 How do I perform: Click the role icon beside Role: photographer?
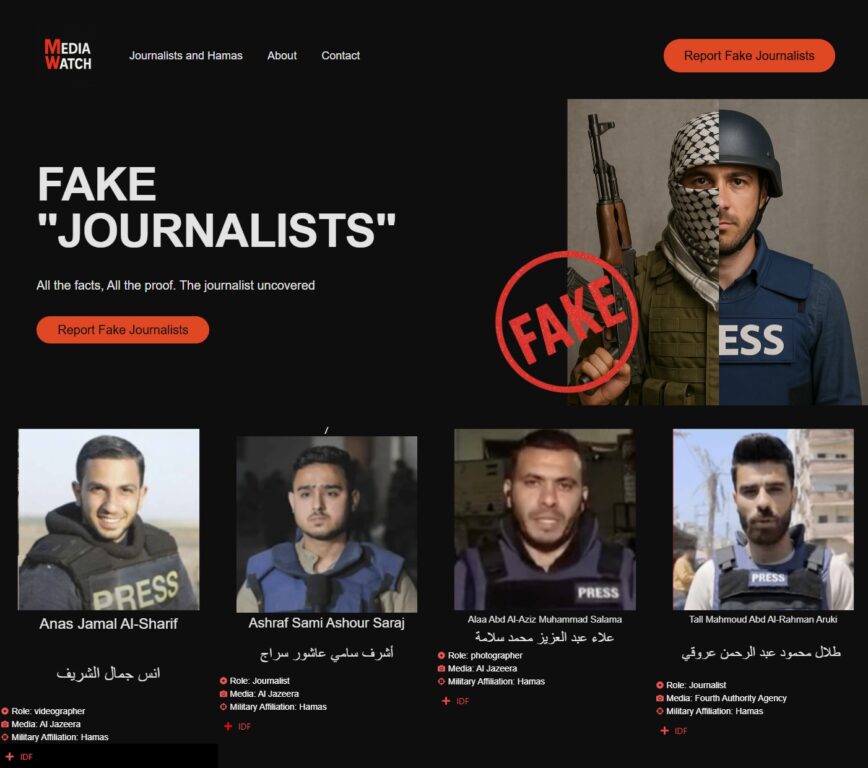pos(441,655)
